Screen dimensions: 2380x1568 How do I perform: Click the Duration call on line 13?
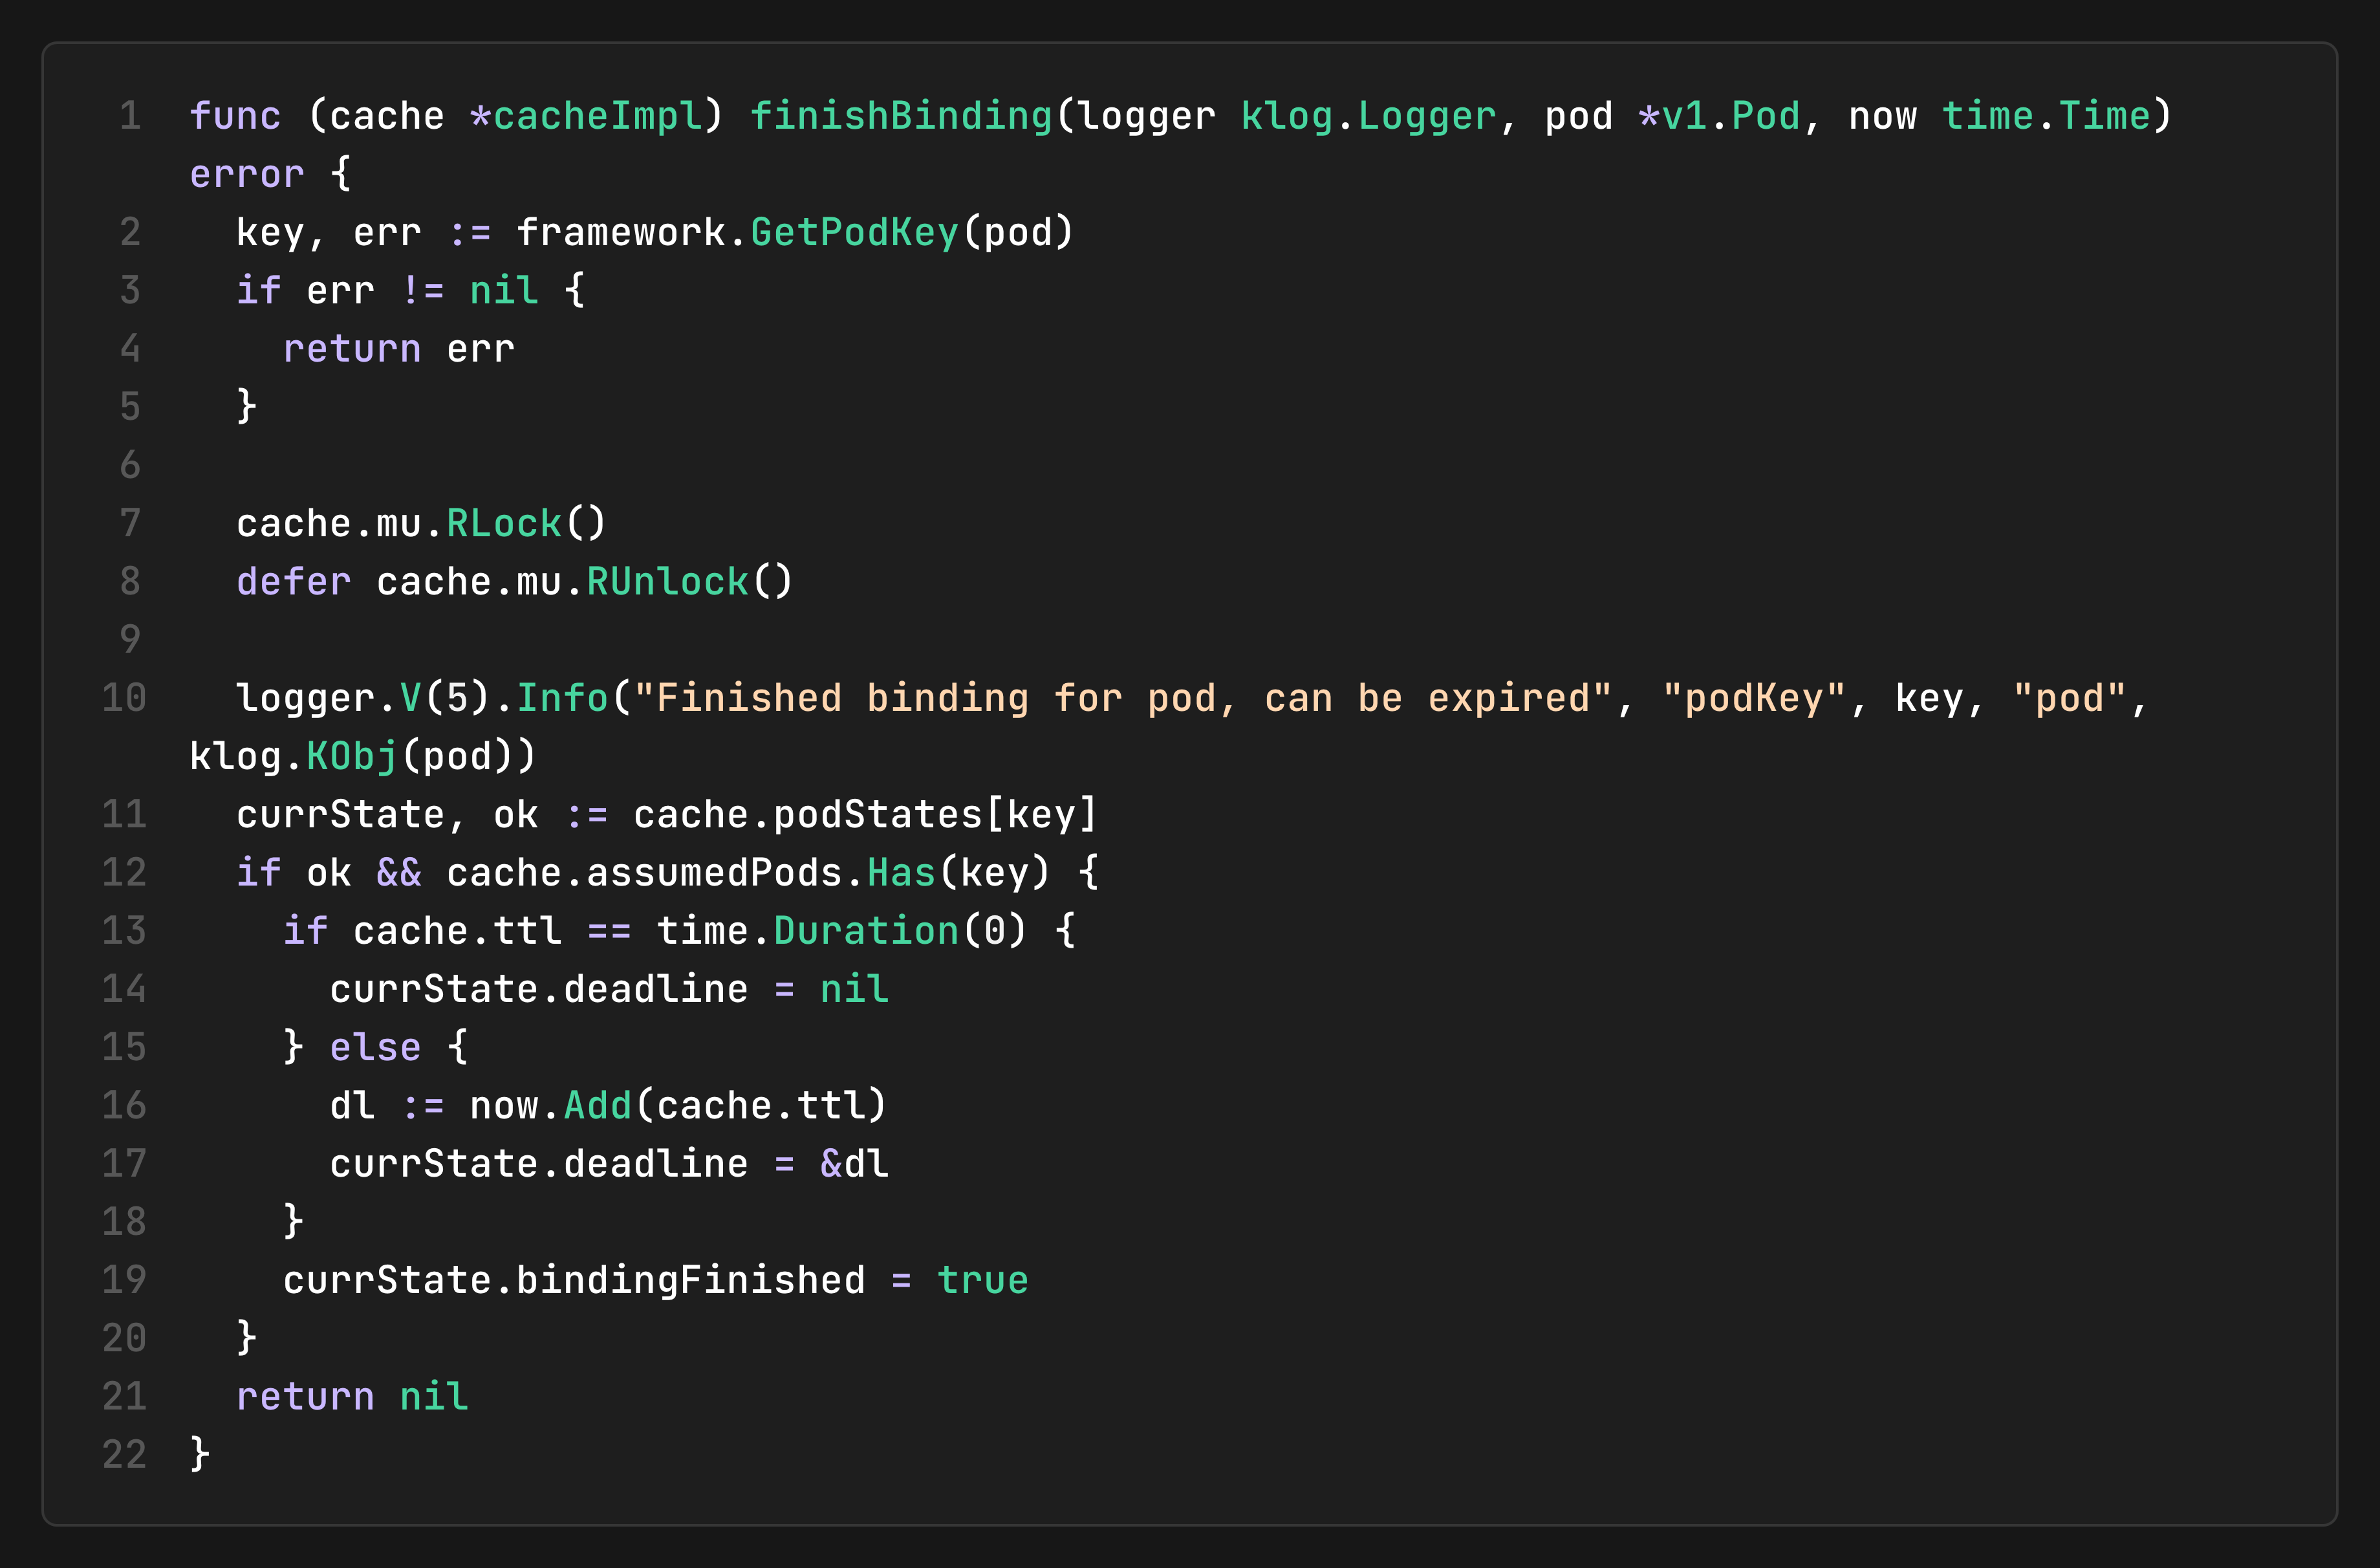tap(866, 930)
